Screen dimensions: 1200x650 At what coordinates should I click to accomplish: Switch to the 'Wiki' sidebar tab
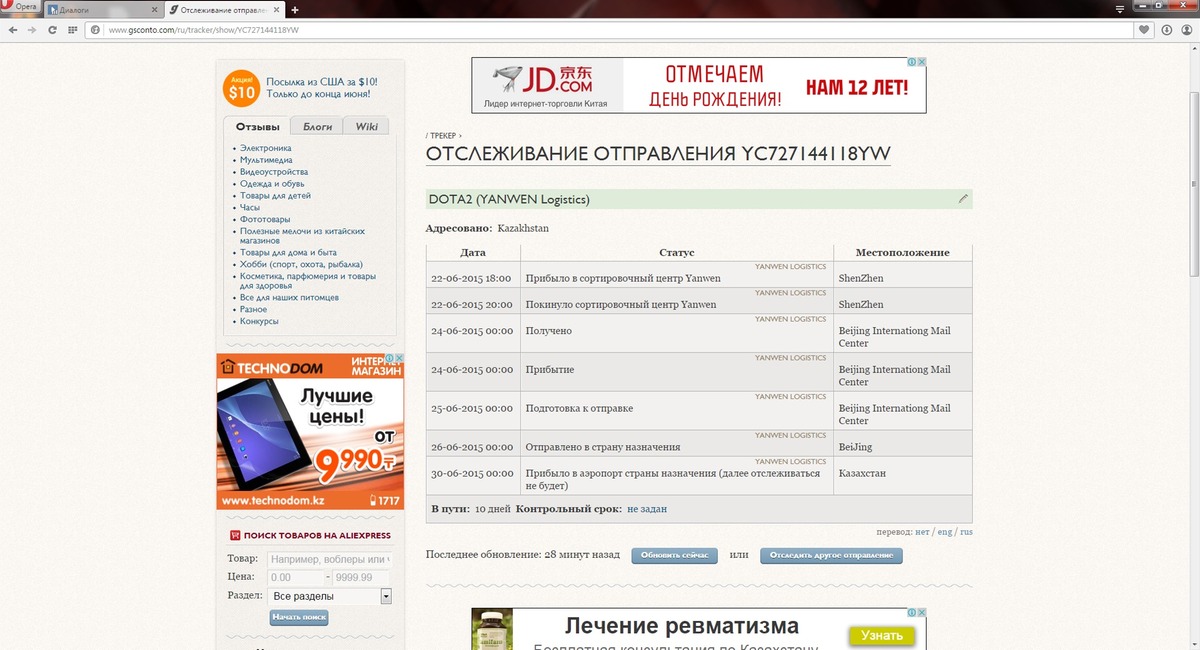pyautogui.click(x=366, y=127)
